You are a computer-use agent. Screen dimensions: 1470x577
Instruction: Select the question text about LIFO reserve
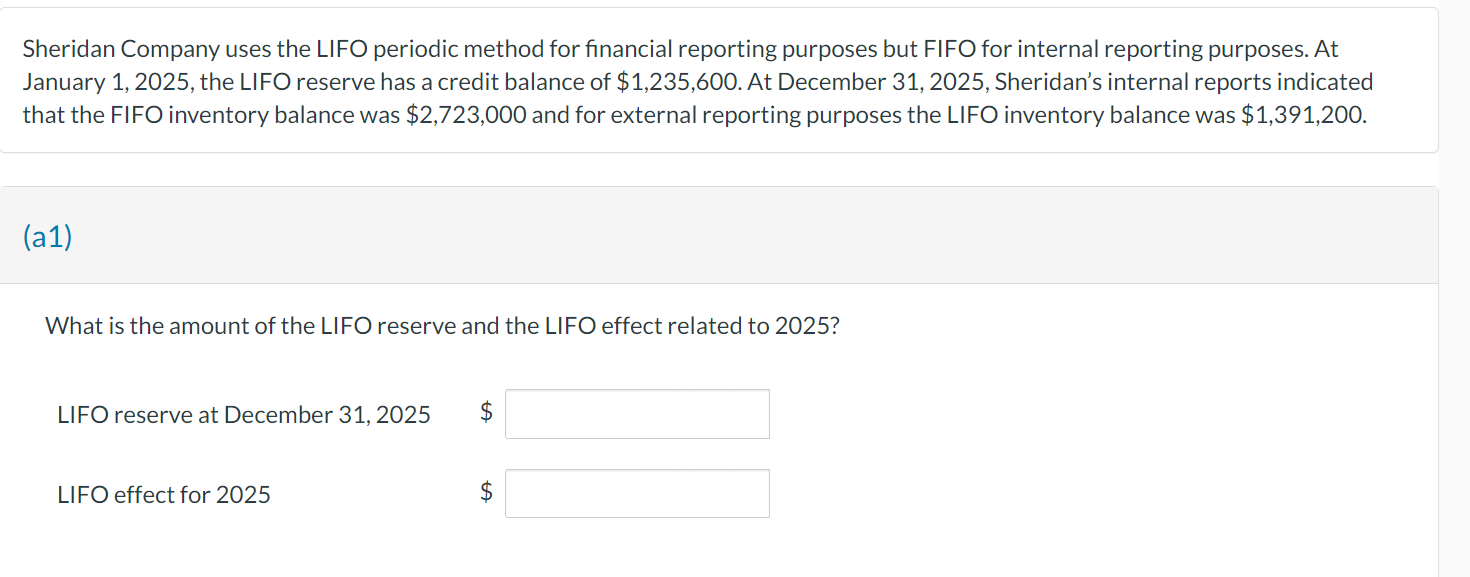tap(440, 325)
